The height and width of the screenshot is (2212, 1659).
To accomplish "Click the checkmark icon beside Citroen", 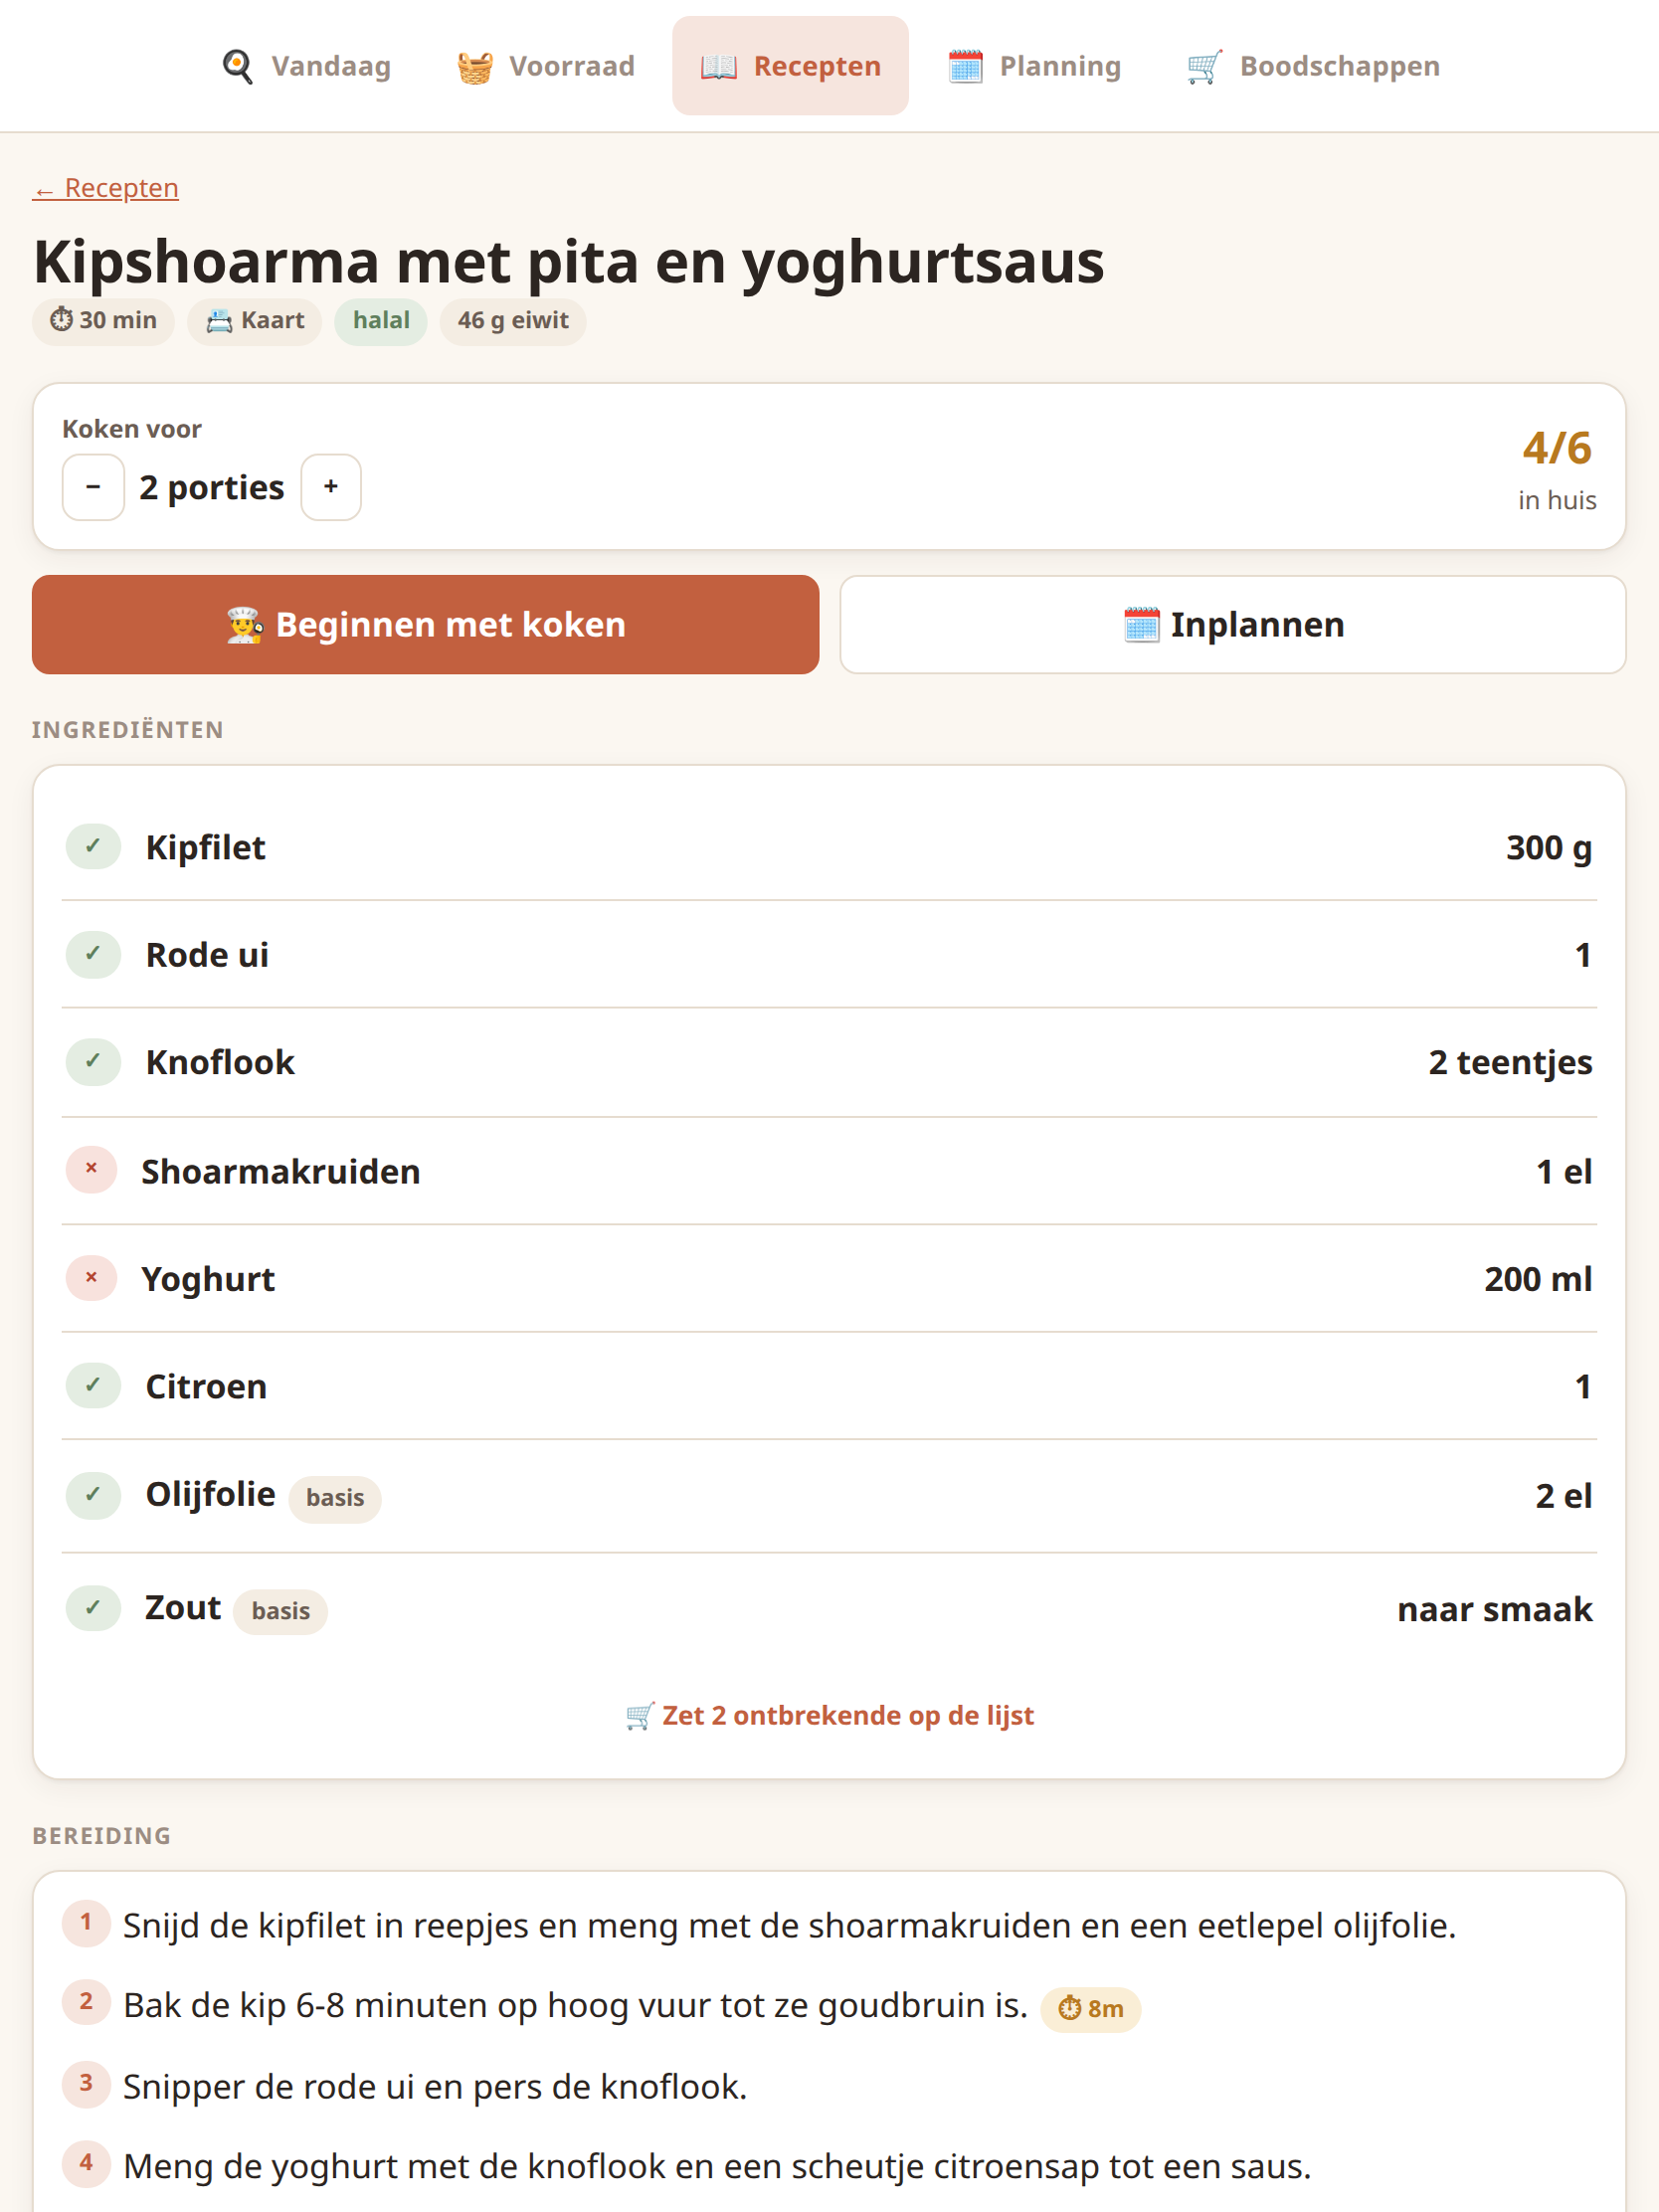I will (x=93, y=1385).
